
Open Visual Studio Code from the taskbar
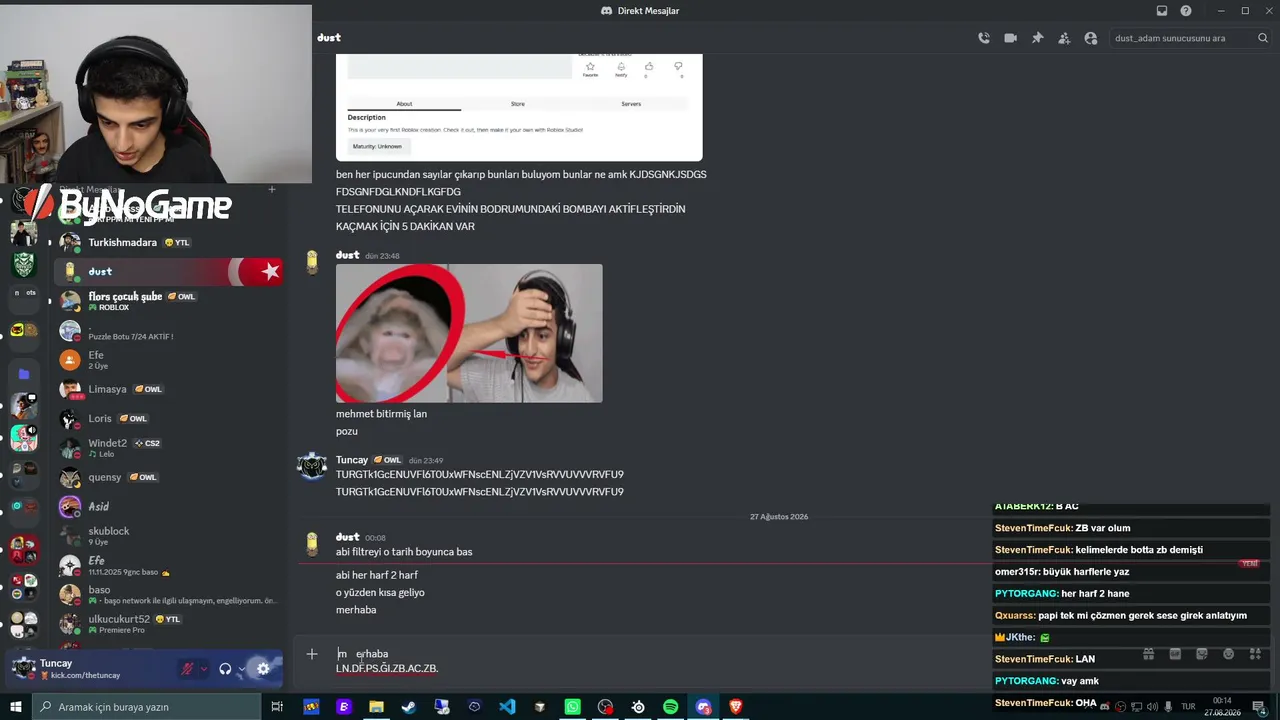pyautogui.click(x=507, y=707)
